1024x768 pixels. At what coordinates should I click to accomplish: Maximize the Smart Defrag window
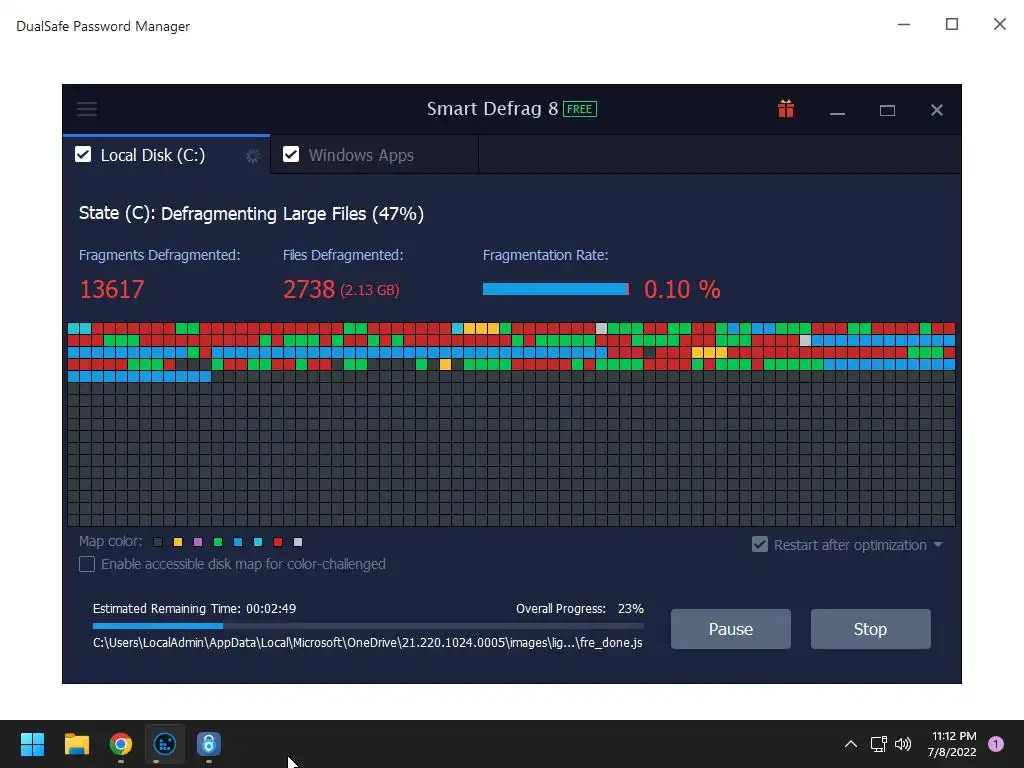pyautogui.click(x=887, y=110)
